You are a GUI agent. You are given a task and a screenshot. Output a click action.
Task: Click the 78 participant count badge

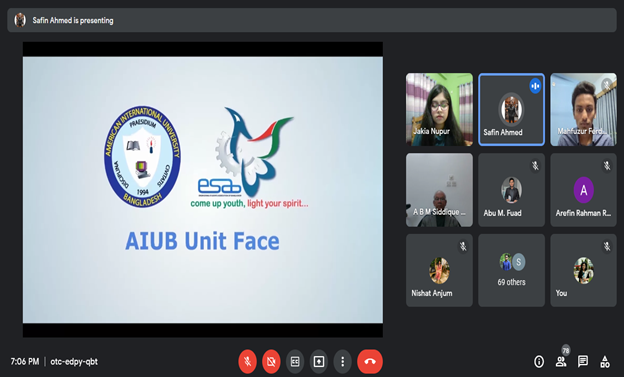coord(566,350)
